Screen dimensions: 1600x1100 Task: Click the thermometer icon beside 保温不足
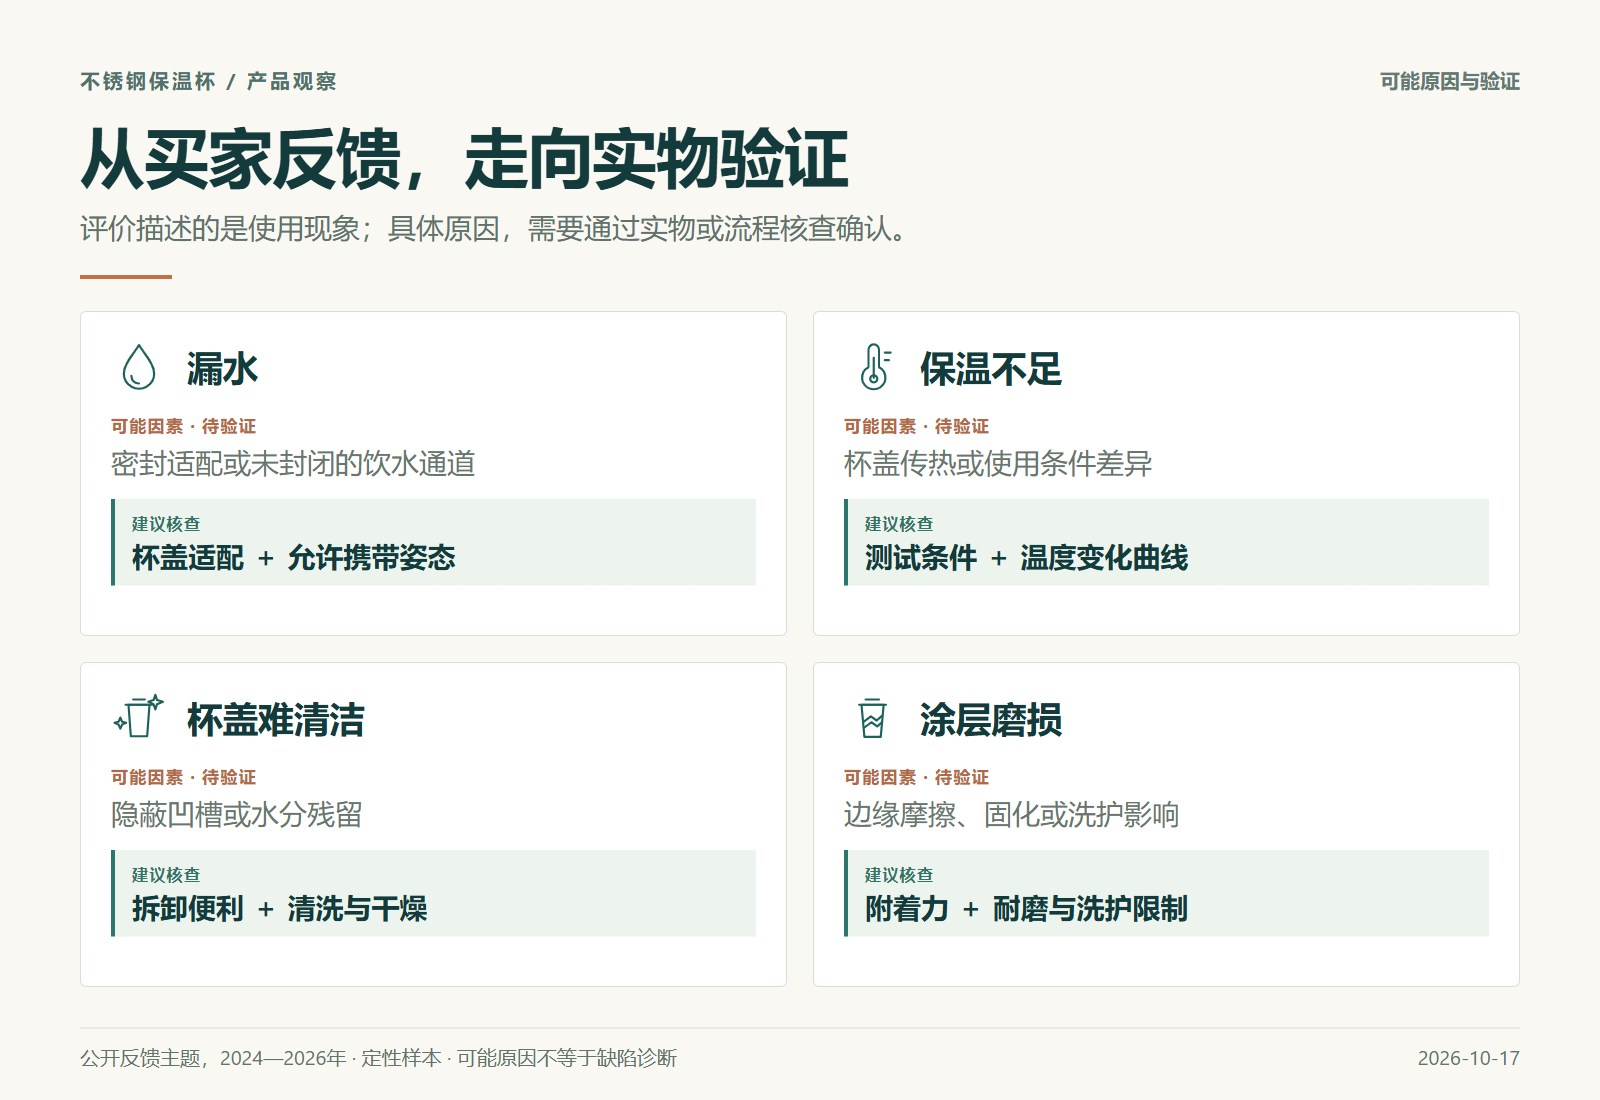(x=874, y=367)
